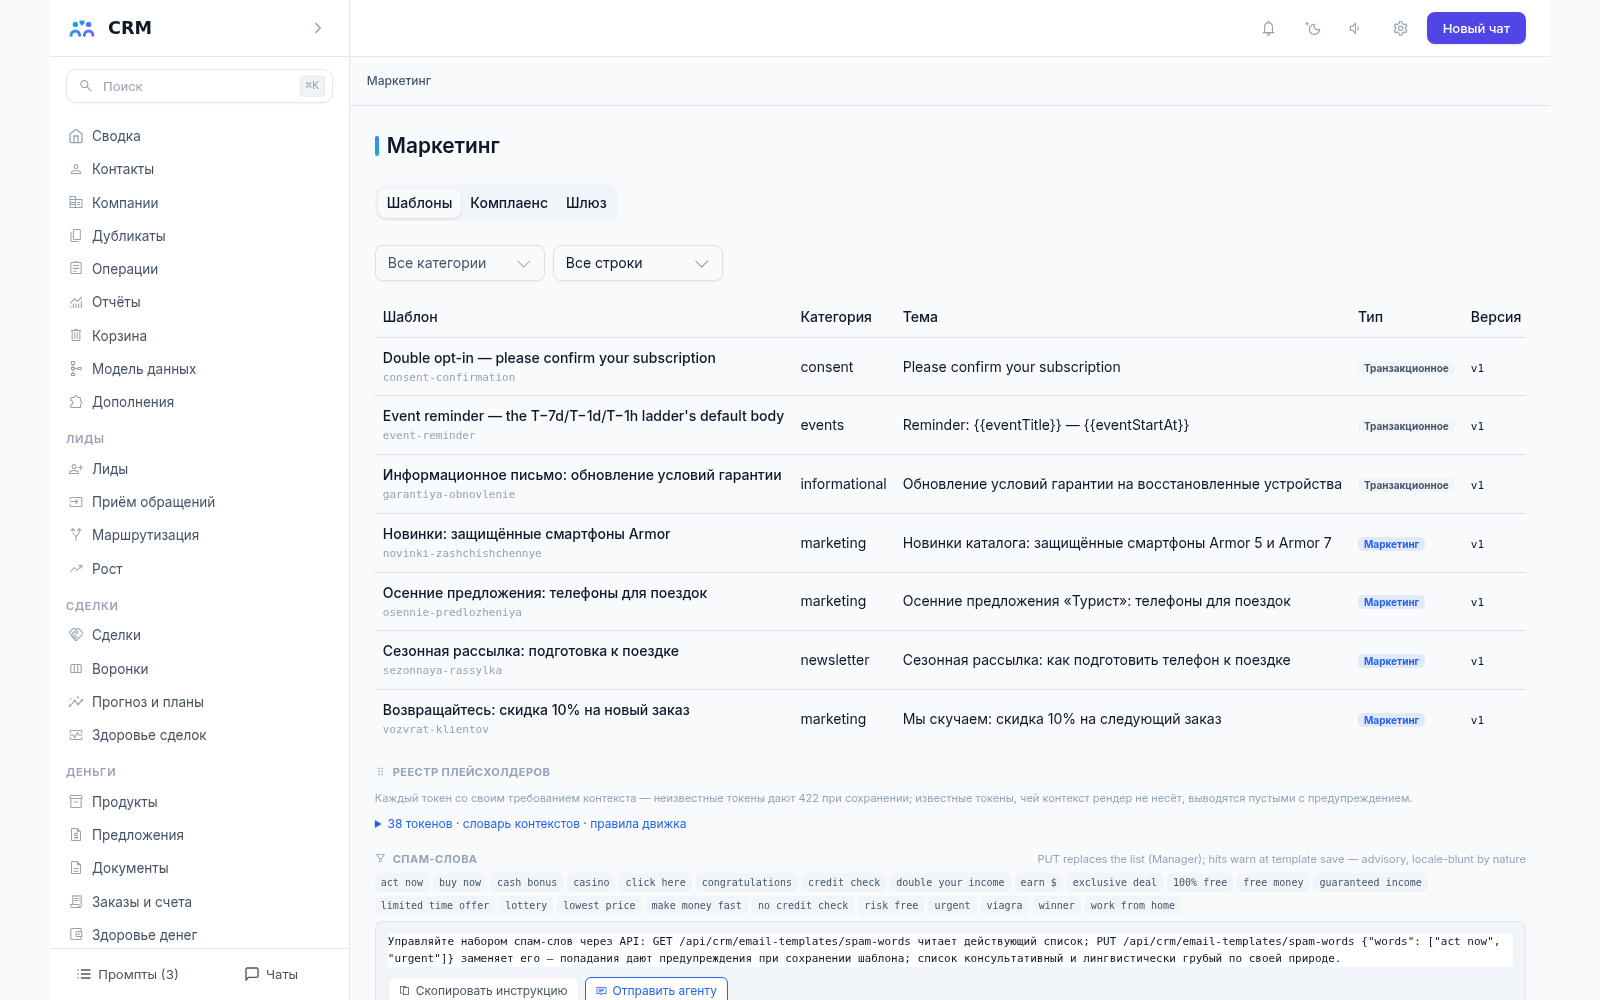Click the CRM logo icon
1600x1000 pixels.
click(x=82, y=28)
